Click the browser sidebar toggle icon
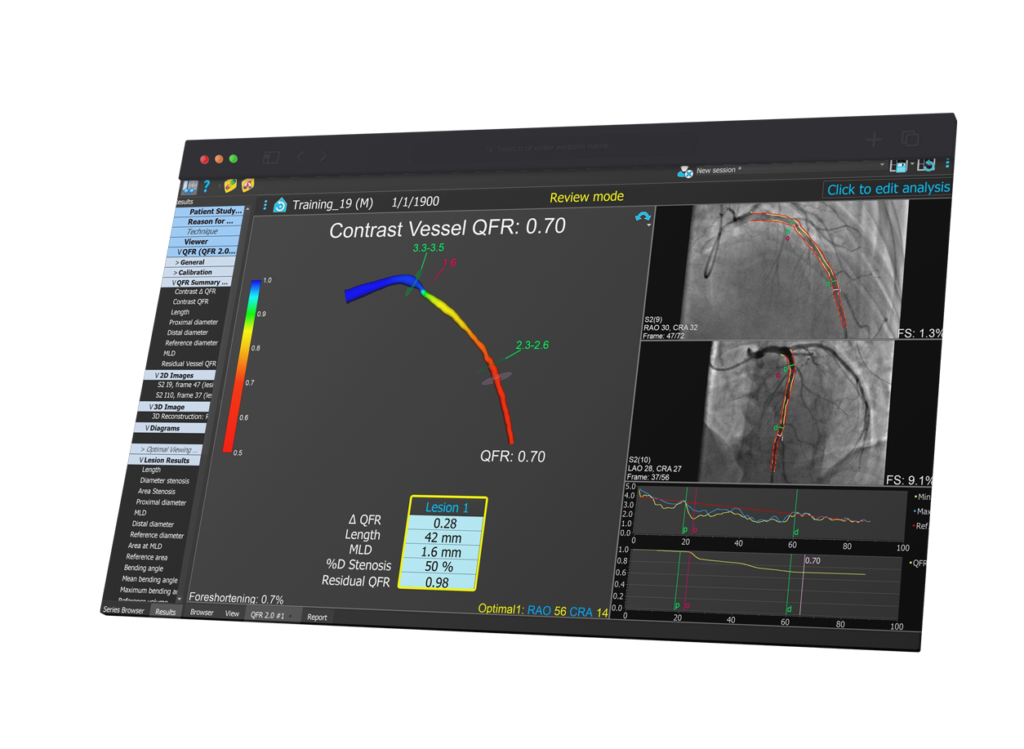 [x=270, y=157]
